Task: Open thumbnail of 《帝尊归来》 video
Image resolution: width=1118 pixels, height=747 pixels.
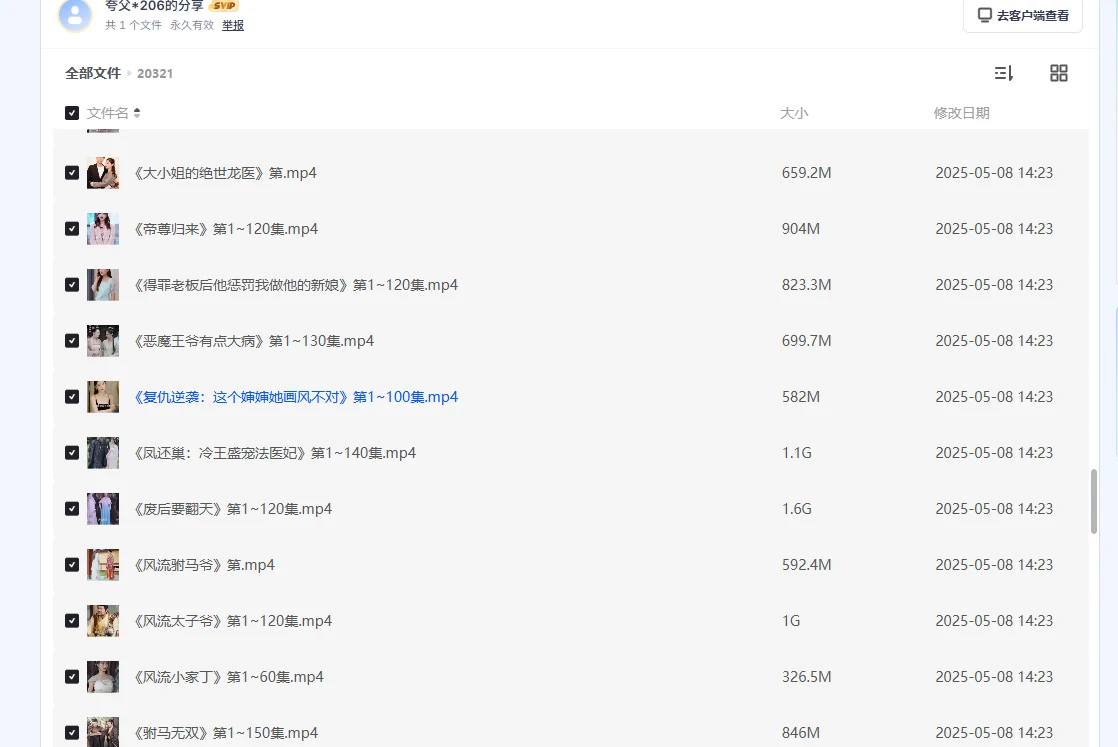Action: point(102,229)
